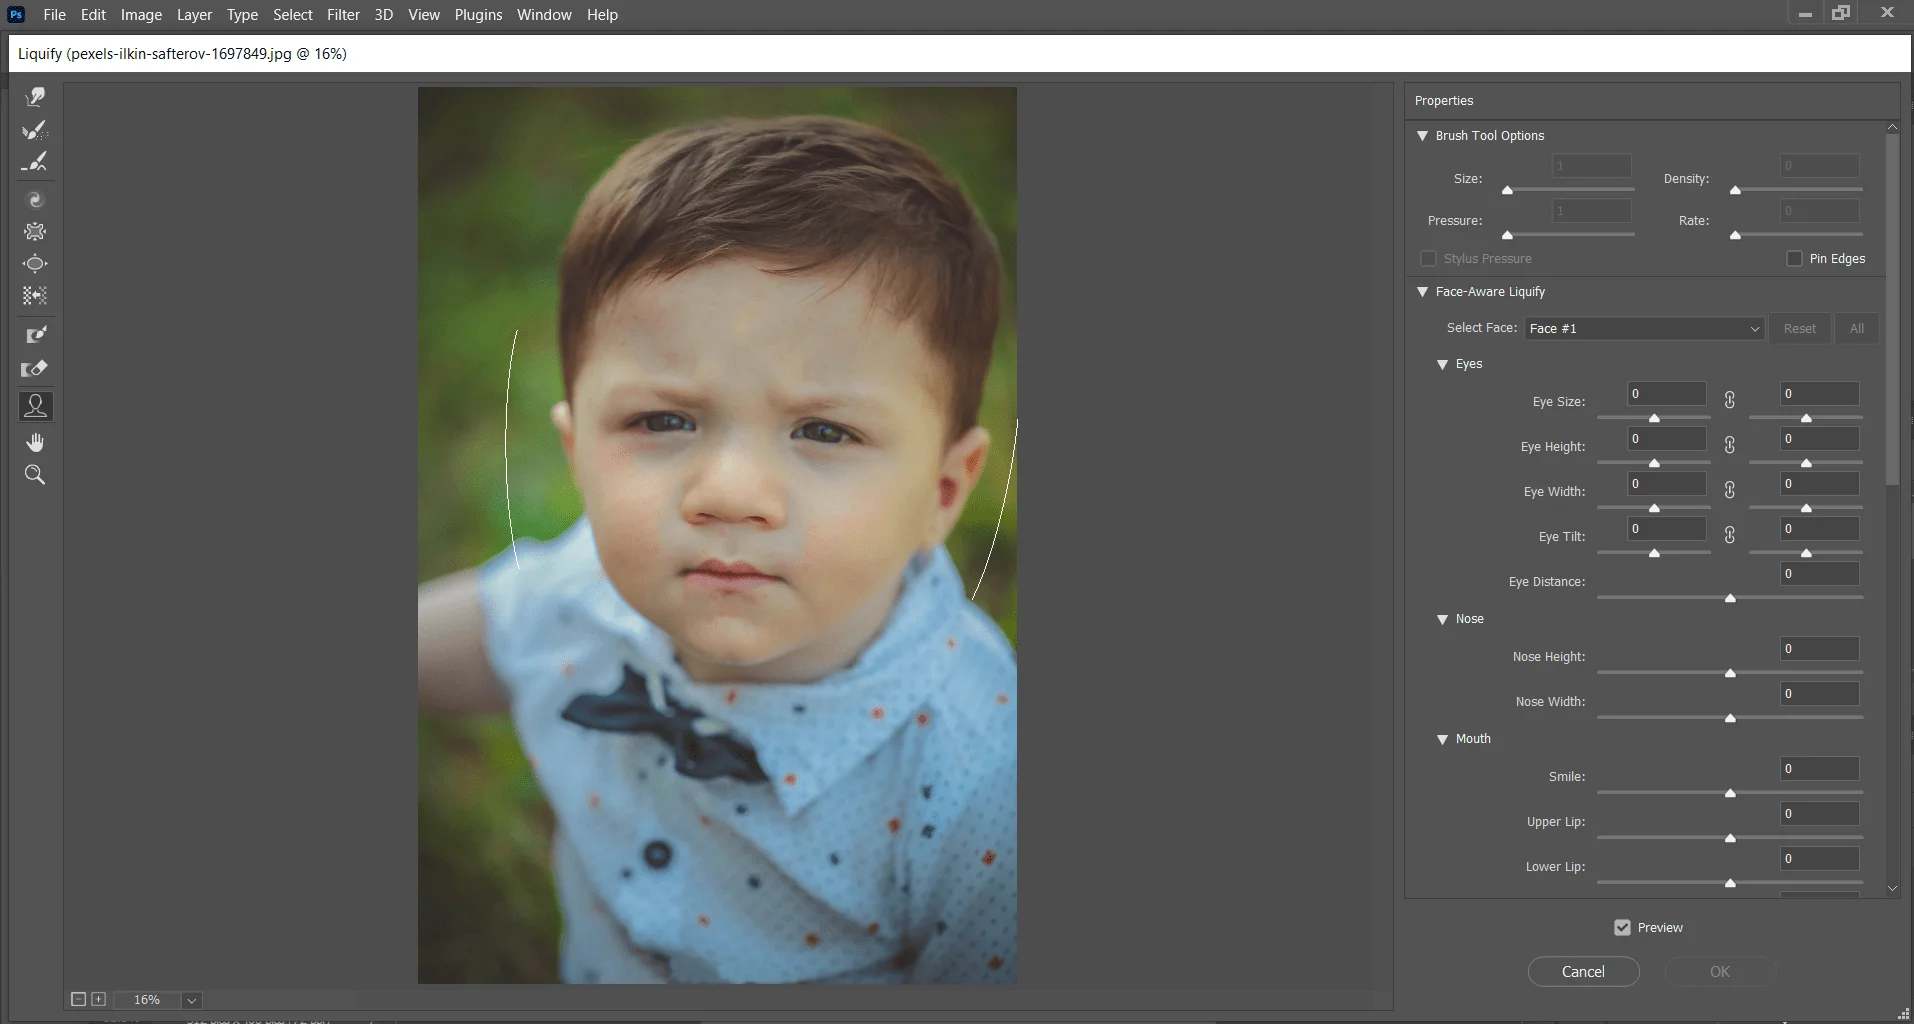Click the Cancel button
Screen dimensions: 1914x1024
tap(1583, 972)
